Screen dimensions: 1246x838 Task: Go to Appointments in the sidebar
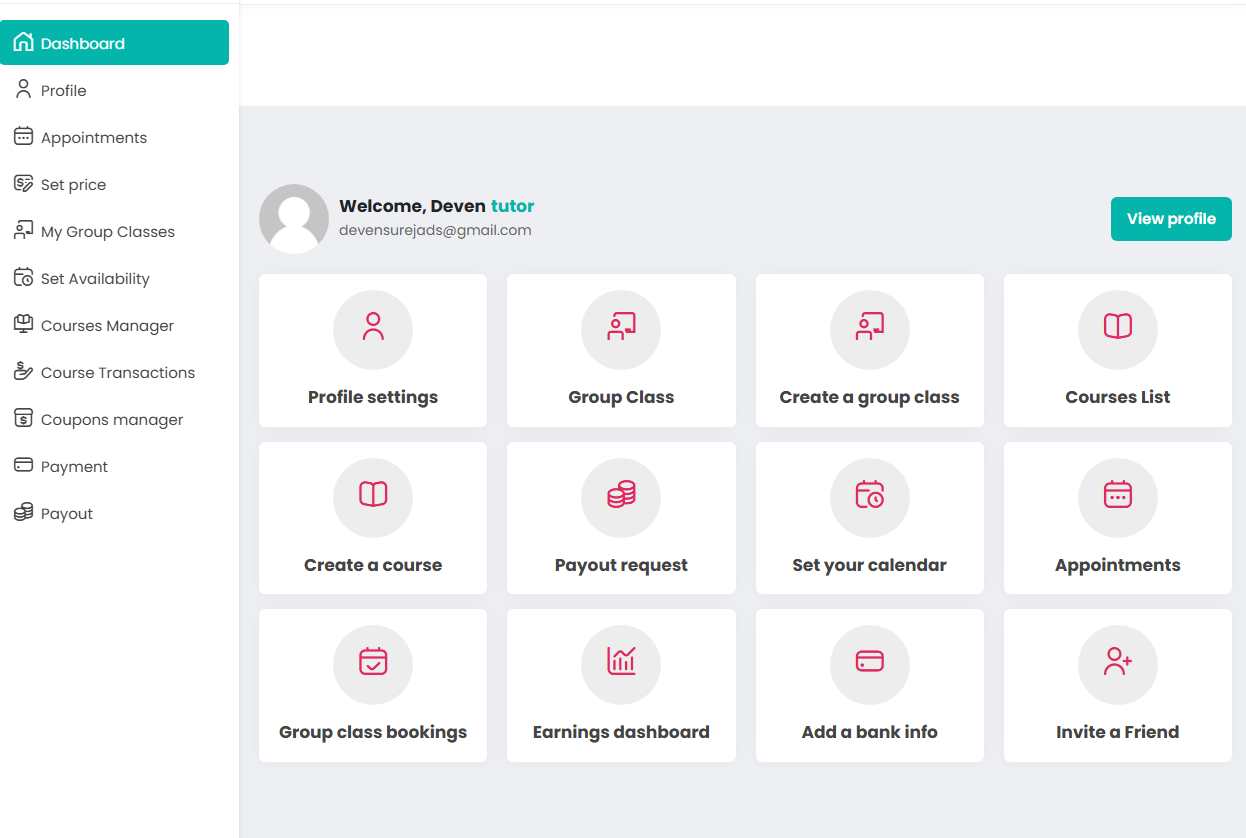pyautogui.click(x=115, y=137)
